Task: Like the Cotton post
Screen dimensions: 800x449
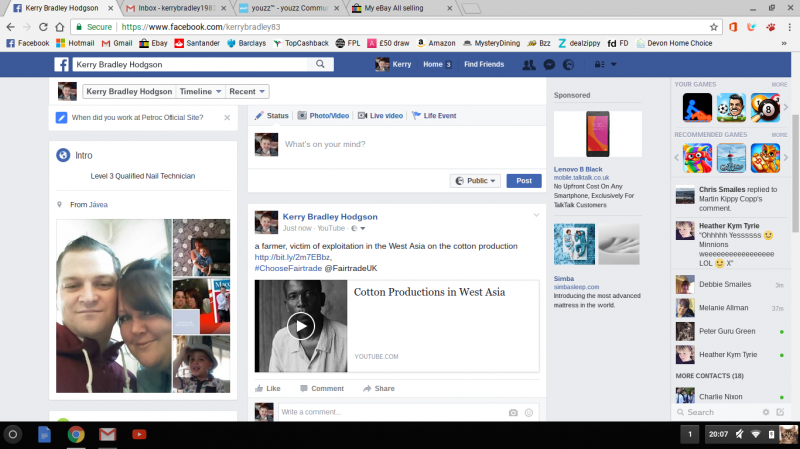Action: pyautogui.click(x=268, y=388)
